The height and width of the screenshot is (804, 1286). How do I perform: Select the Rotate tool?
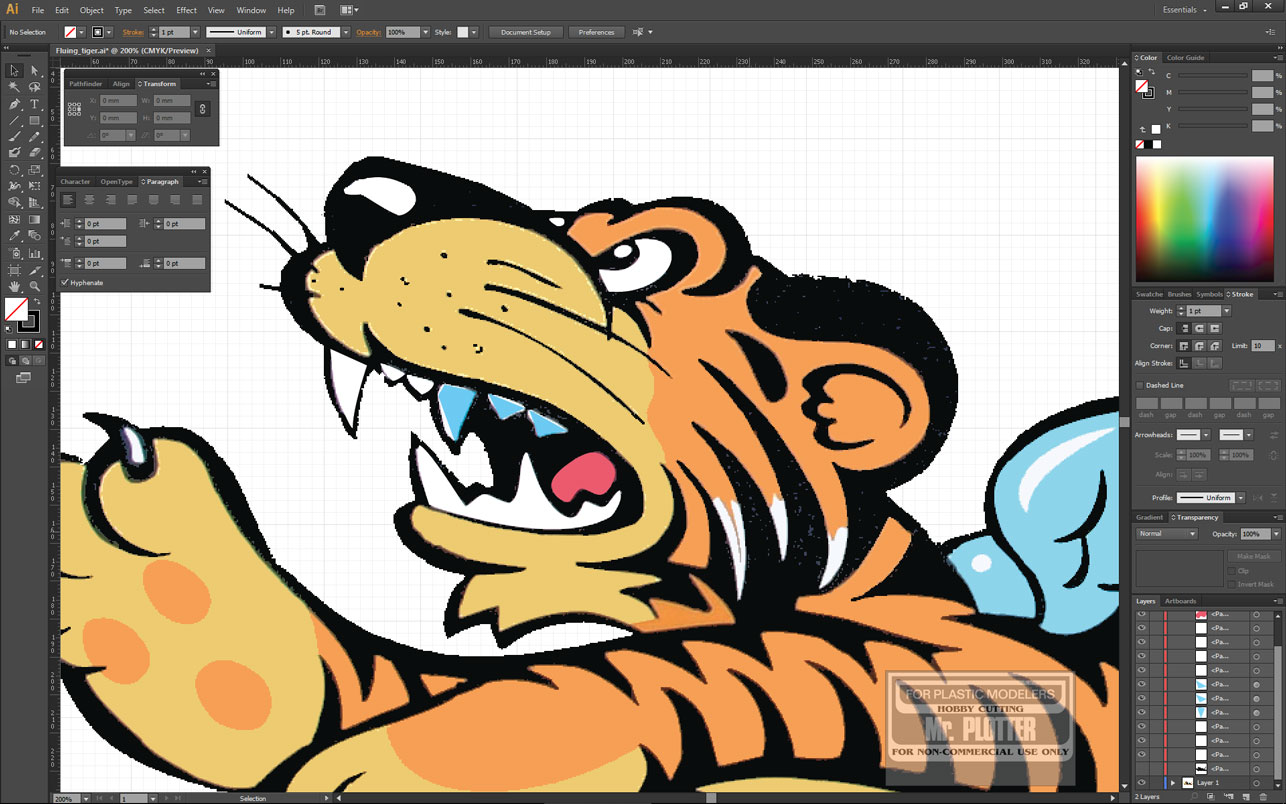pos(14,170)
